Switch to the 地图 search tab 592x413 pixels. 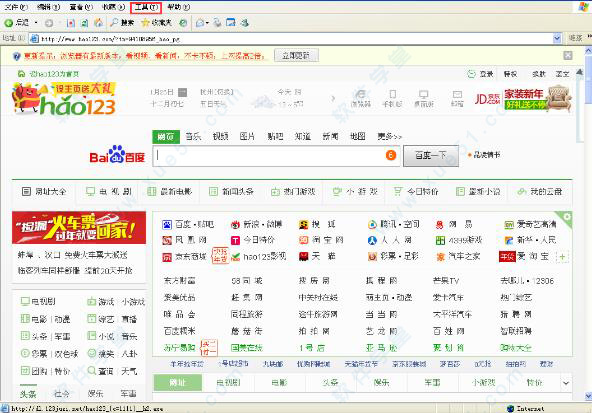358,136
